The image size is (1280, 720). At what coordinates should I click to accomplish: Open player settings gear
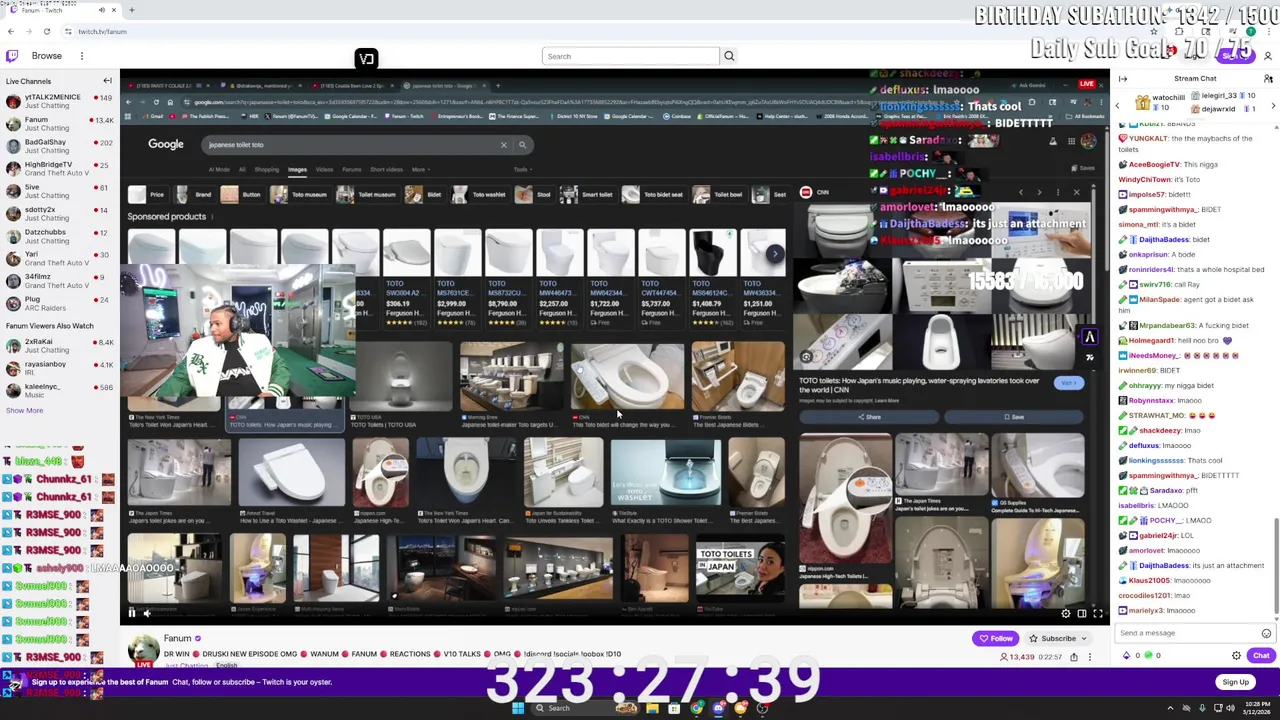[1065, 613]
